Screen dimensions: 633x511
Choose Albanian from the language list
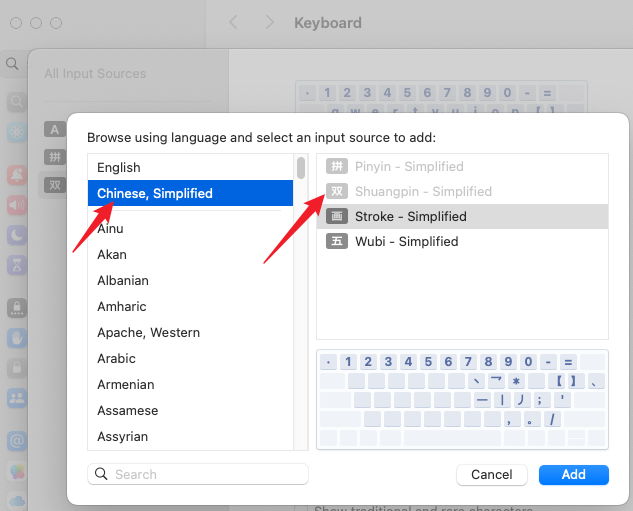click(x=123, y=280)
